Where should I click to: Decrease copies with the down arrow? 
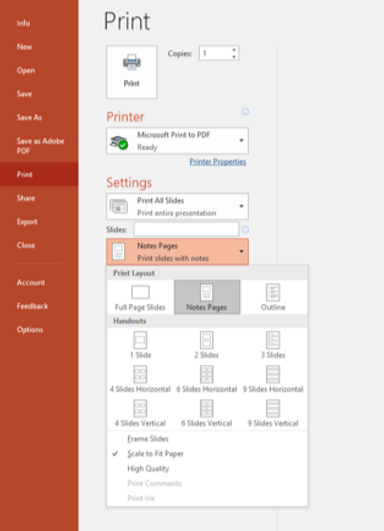tap(234, 57)
